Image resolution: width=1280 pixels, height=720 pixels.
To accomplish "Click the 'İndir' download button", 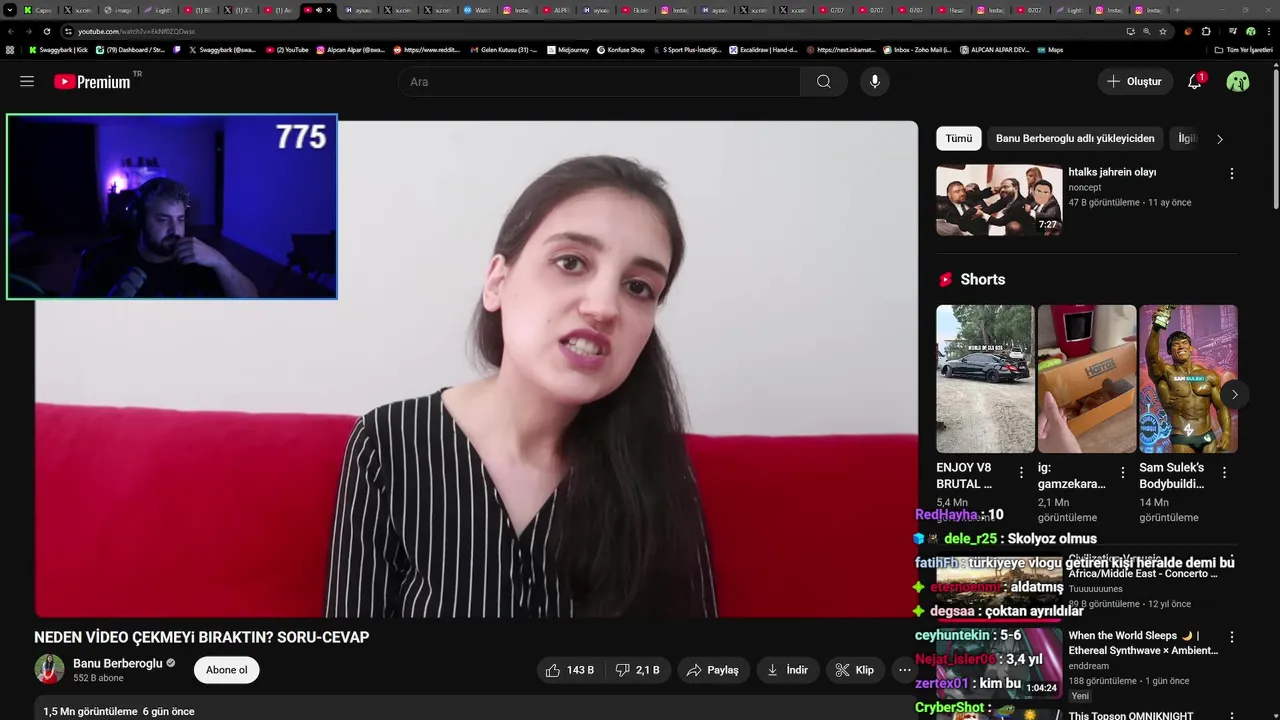I will 788,670.
